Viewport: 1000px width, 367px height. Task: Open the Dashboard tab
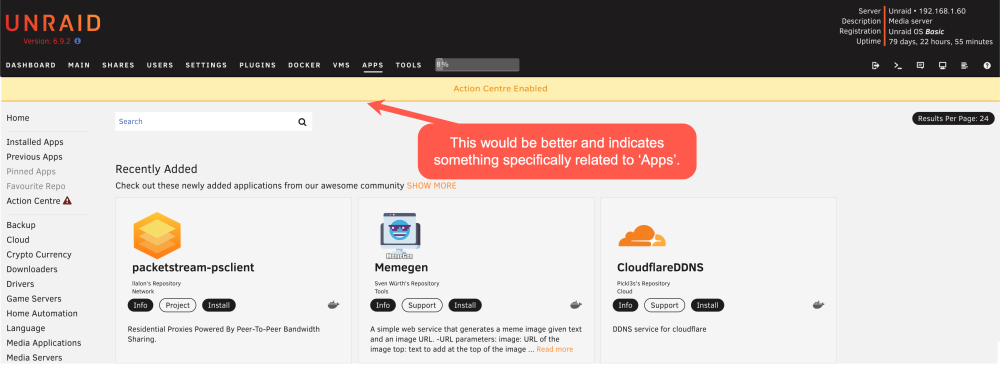tap(31, 65)
